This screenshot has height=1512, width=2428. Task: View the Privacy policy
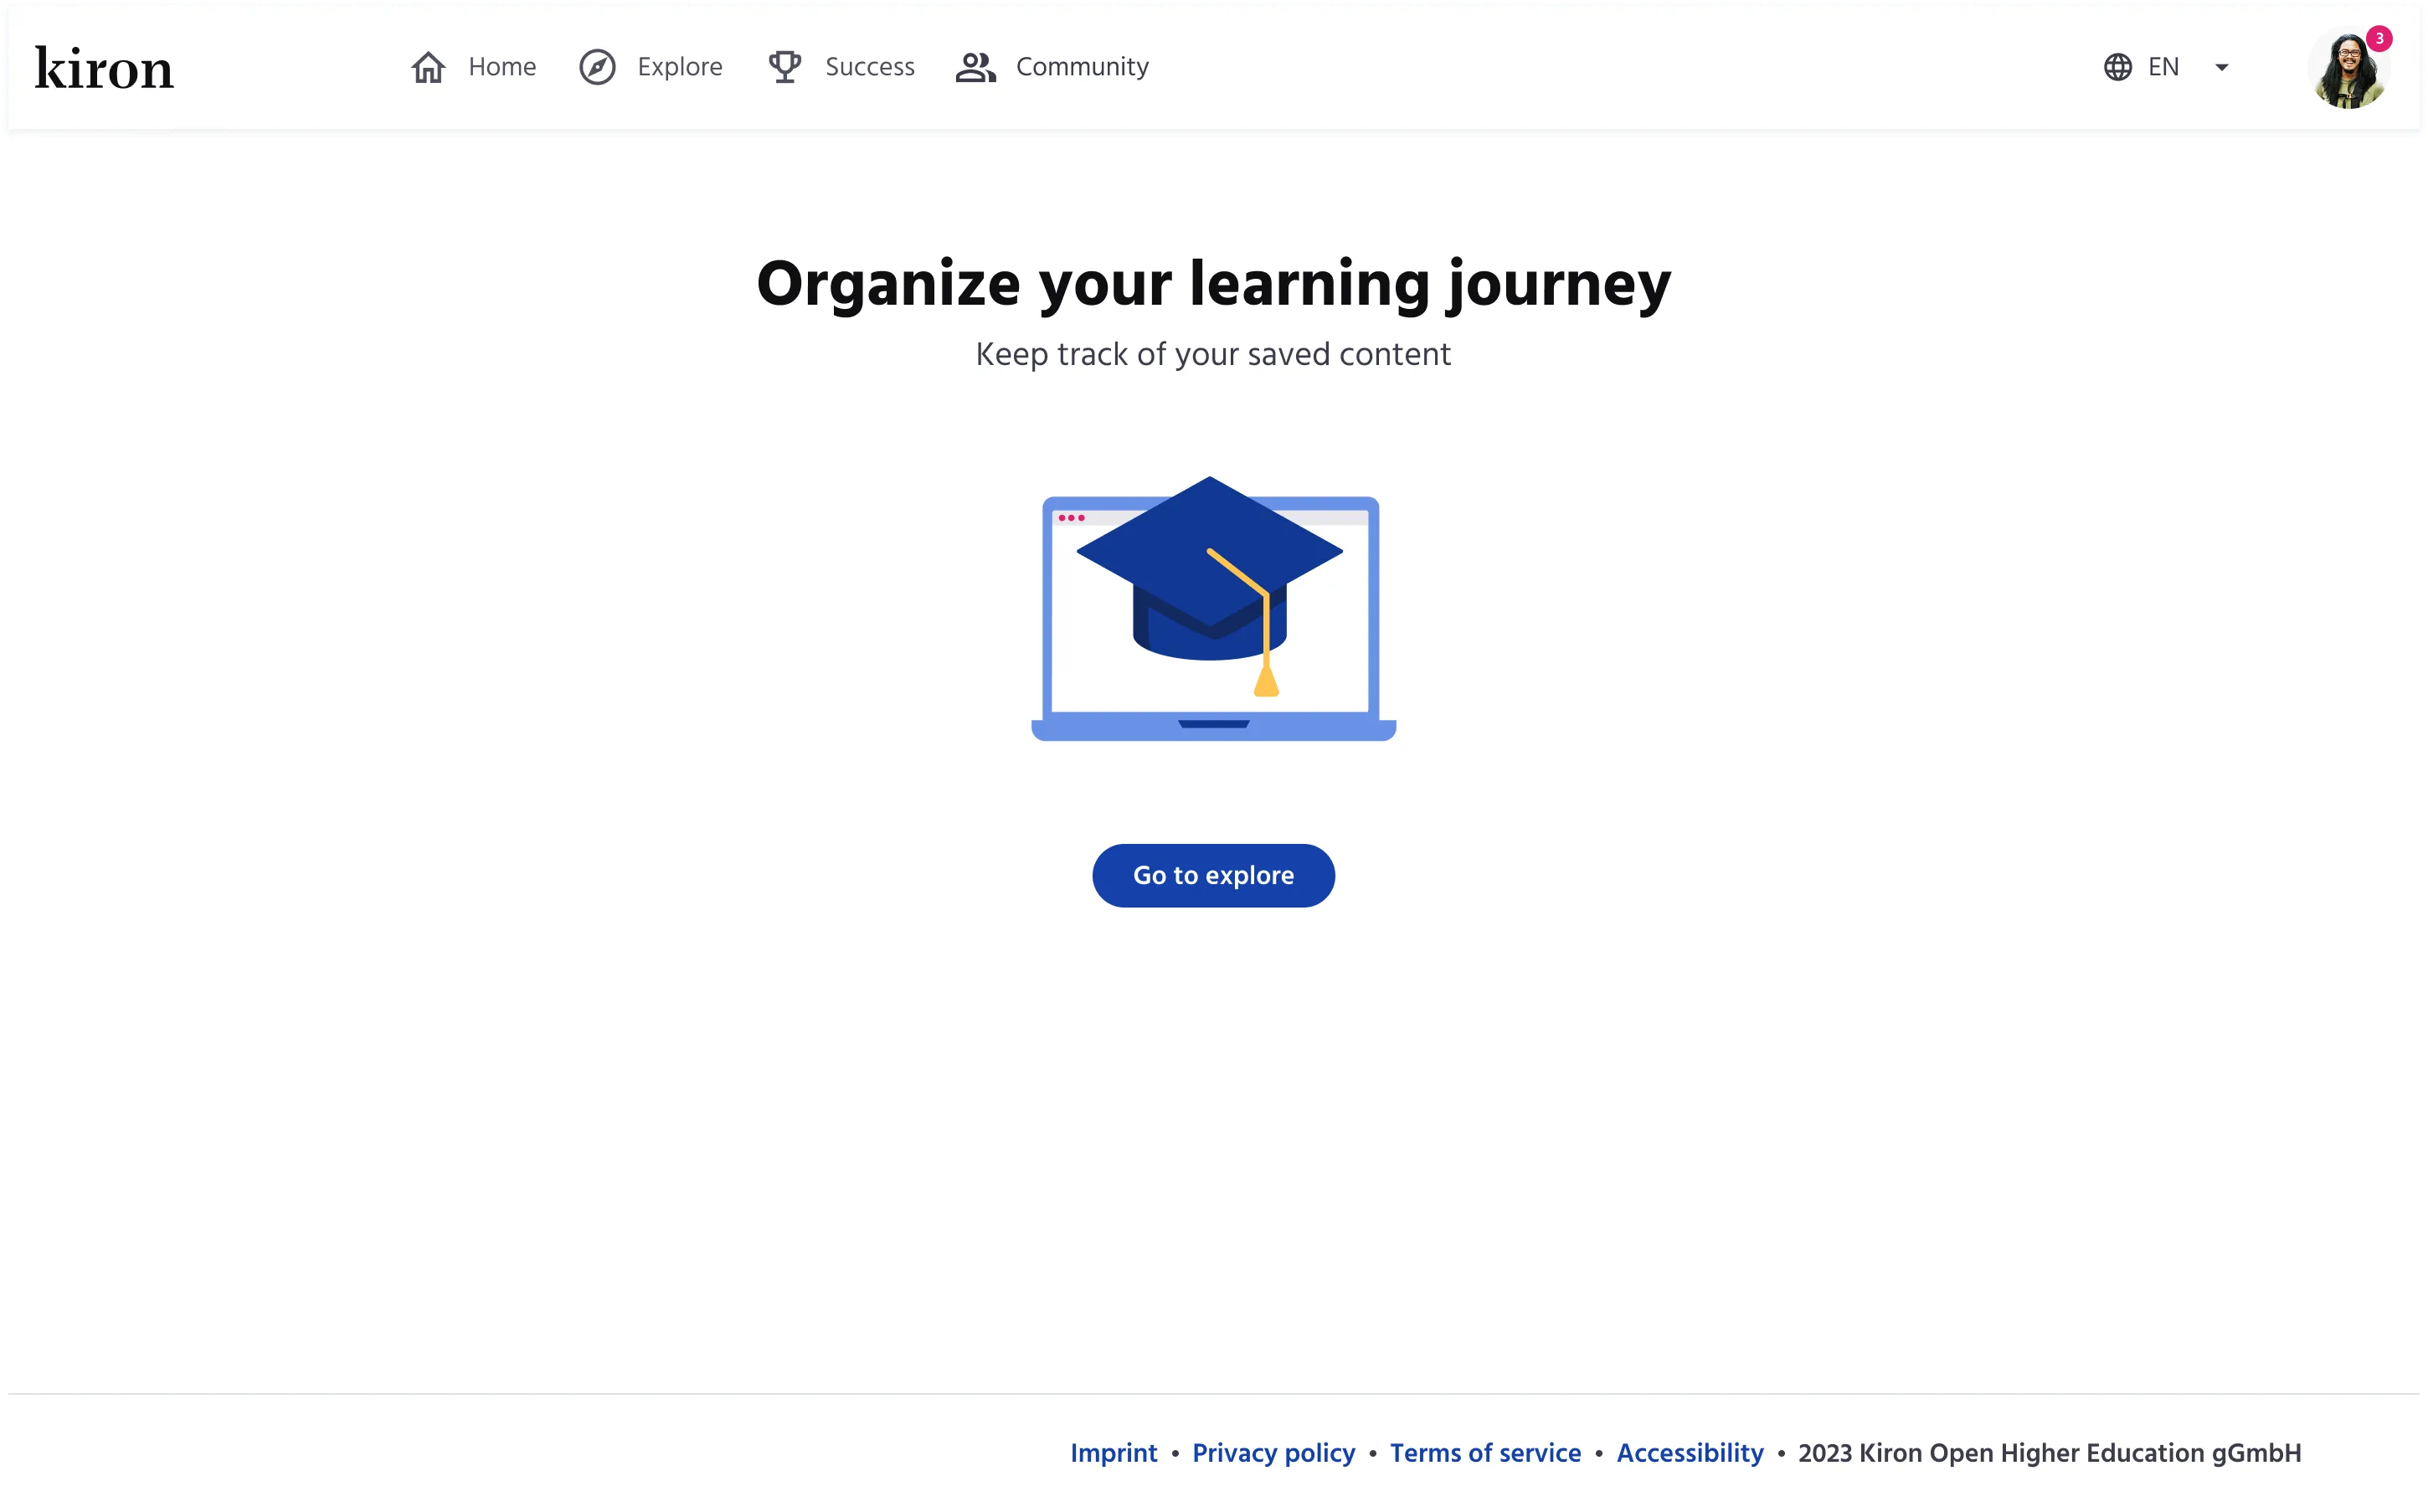click(1273, 1453)
